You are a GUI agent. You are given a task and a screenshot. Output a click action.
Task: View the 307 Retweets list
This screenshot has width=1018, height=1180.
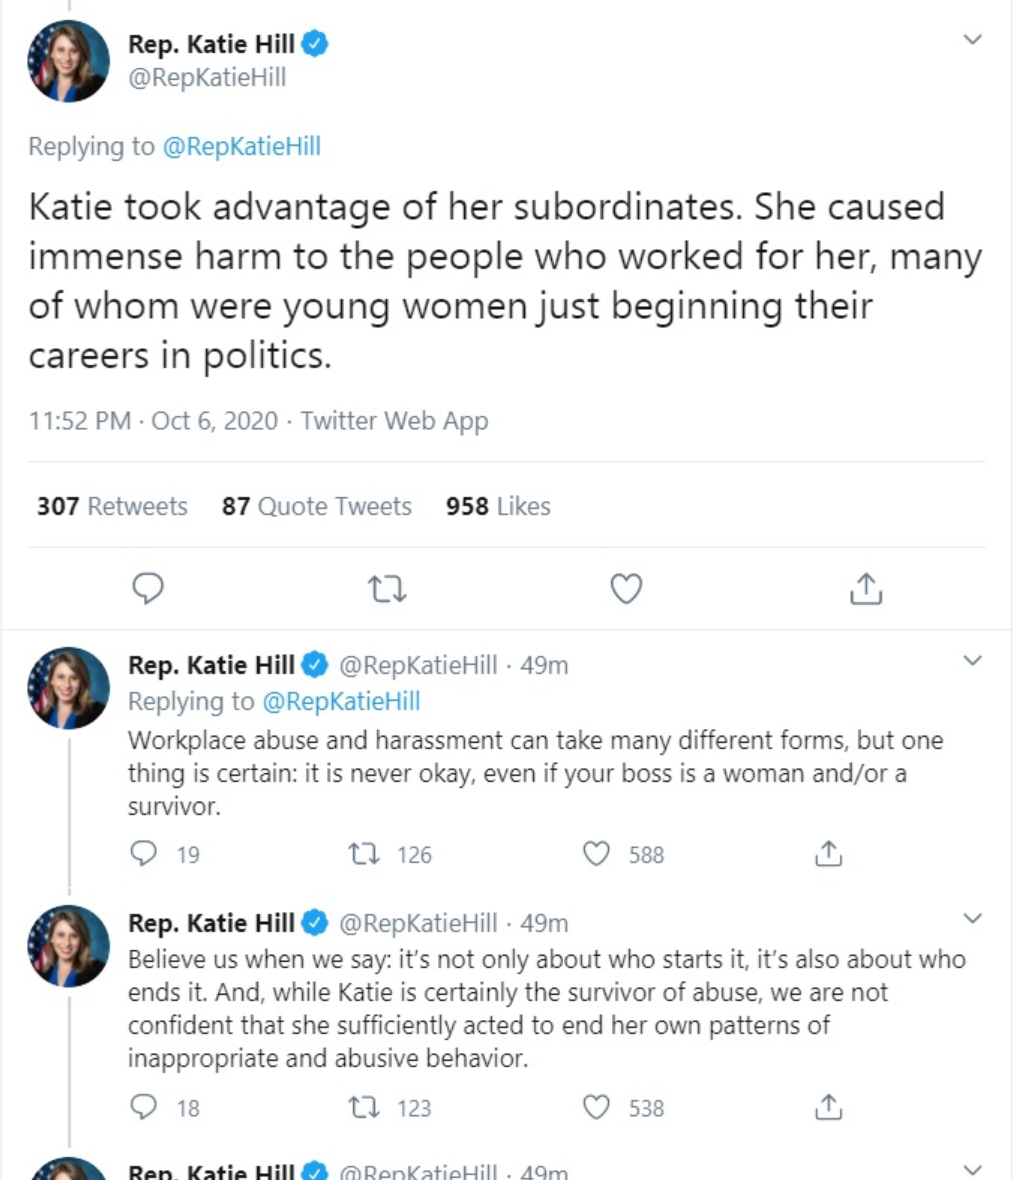[x=112, y=507]
